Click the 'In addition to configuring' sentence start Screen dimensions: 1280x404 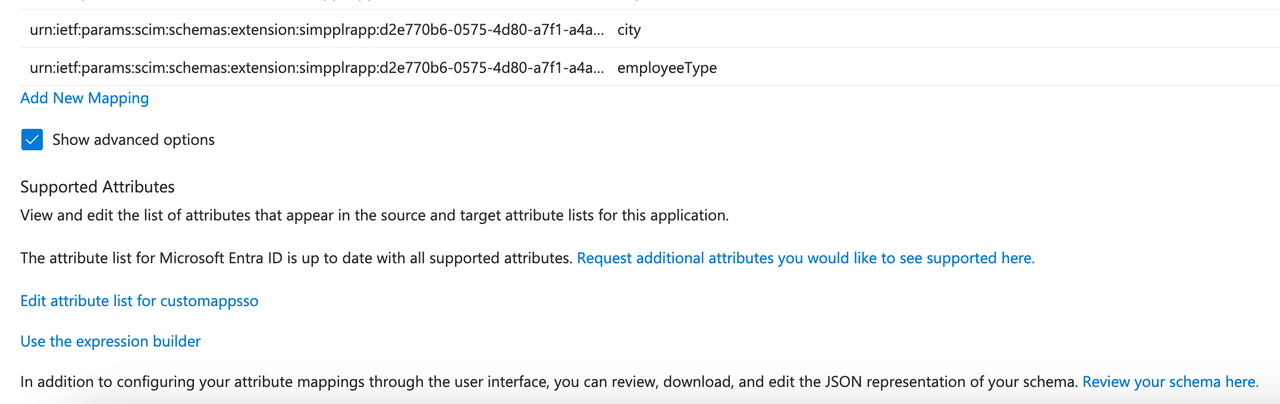(110, 382)
